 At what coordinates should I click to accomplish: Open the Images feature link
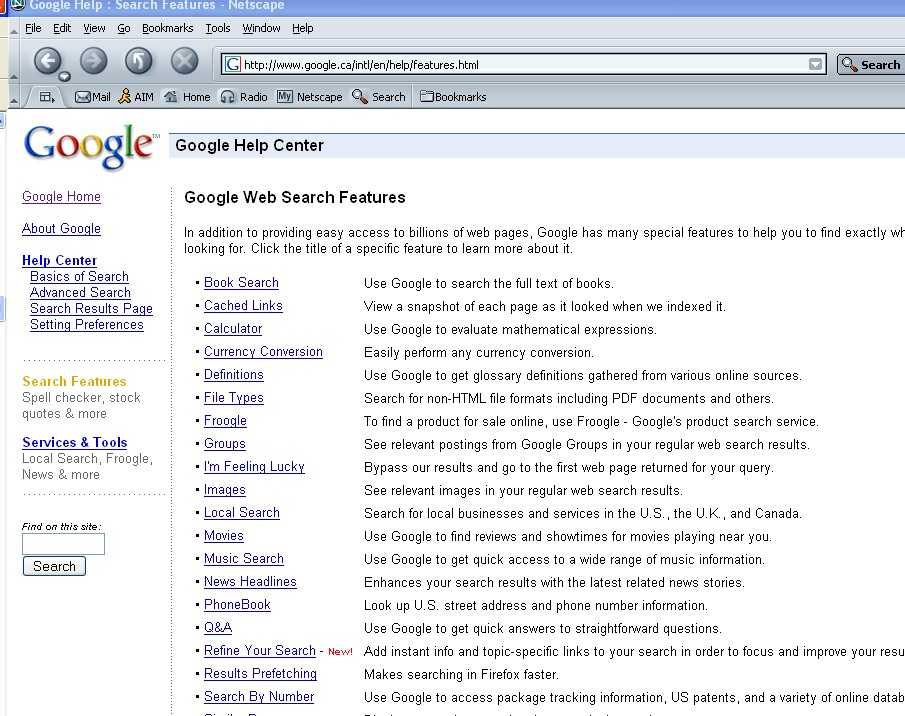(225, 490)
